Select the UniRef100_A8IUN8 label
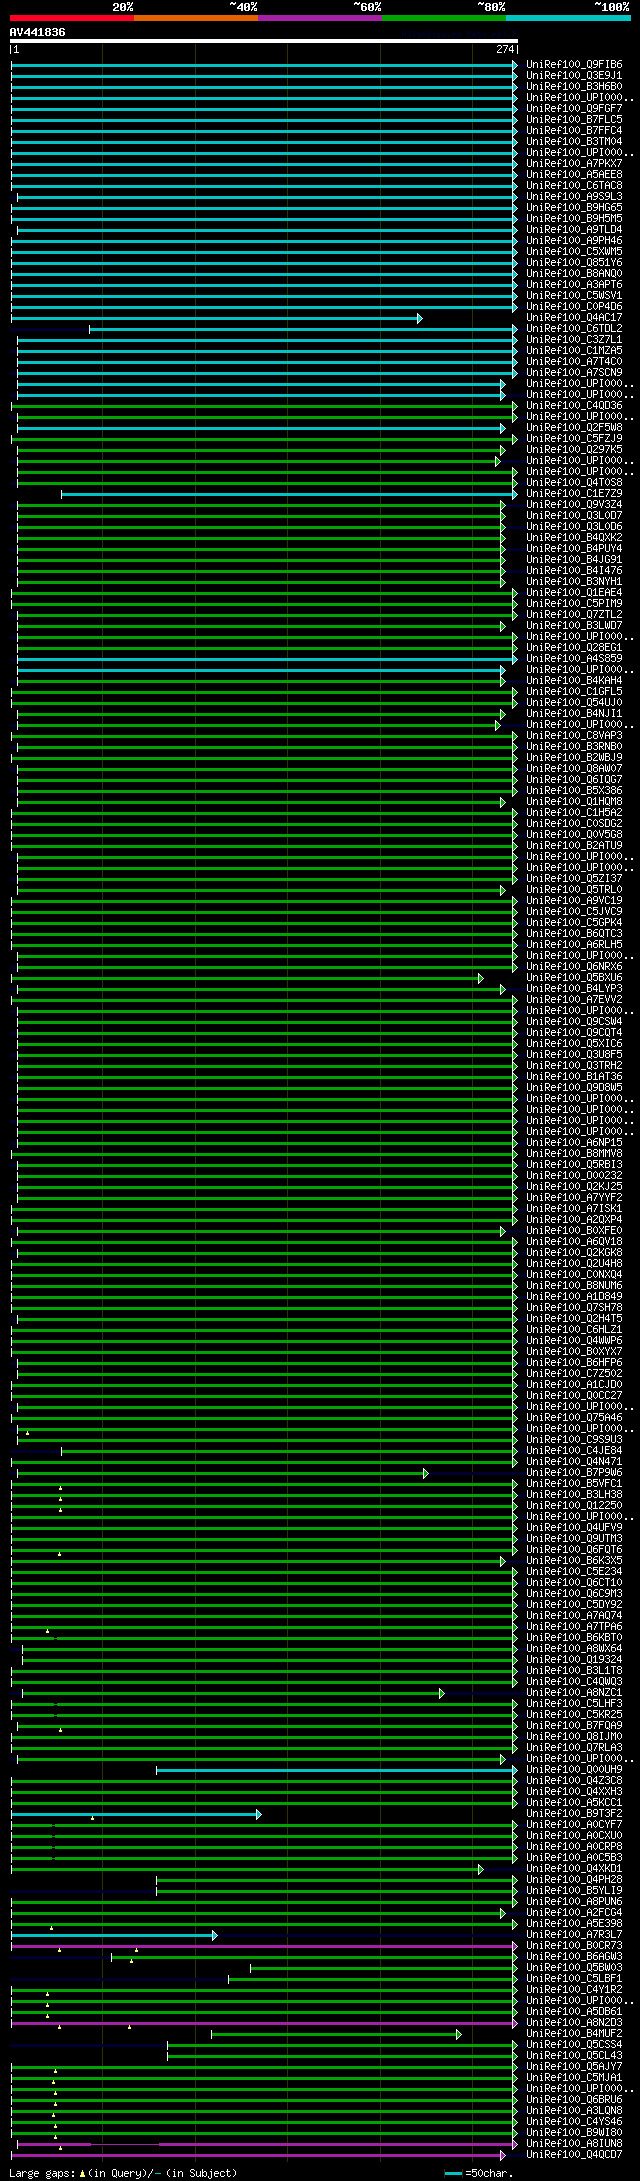The image size is (640, 2181). [x=574, y=2144]
